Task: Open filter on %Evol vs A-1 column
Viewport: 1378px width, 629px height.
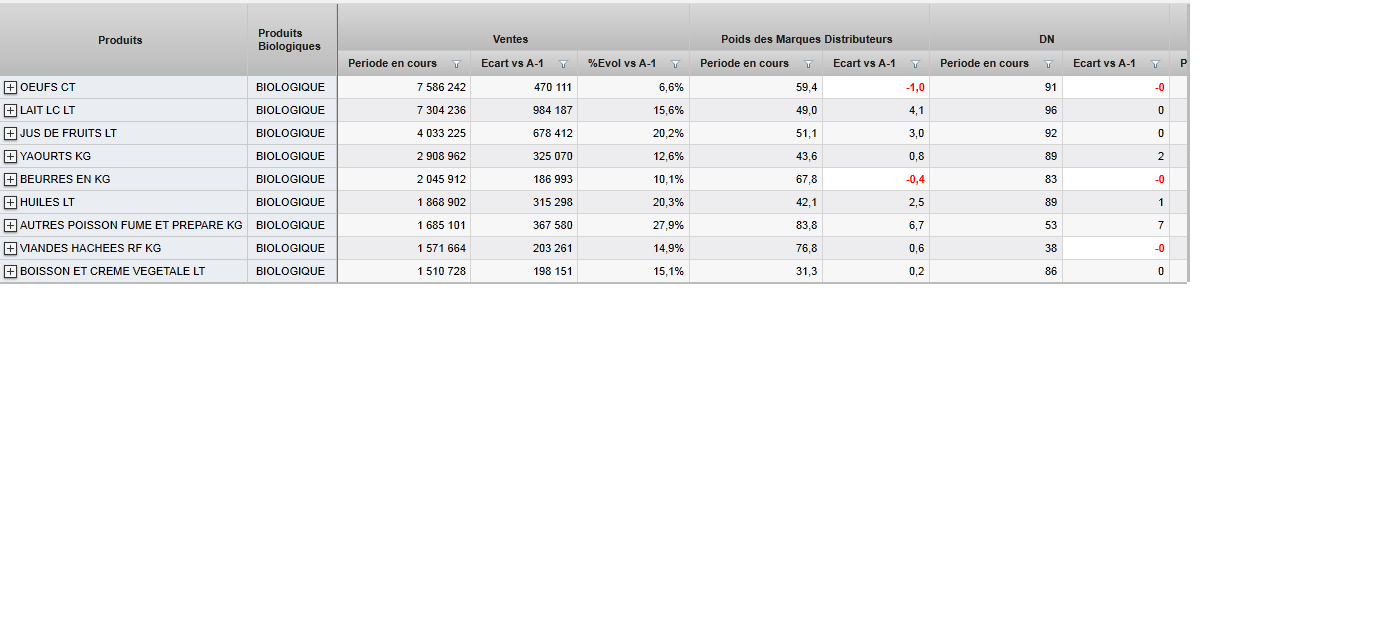Action: [x=675, y=64]
